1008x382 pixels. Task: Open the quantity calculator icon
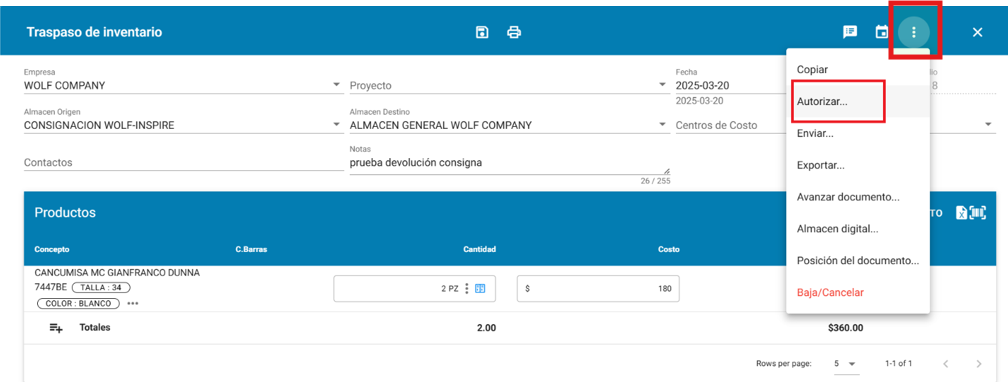tap(480, 289)
